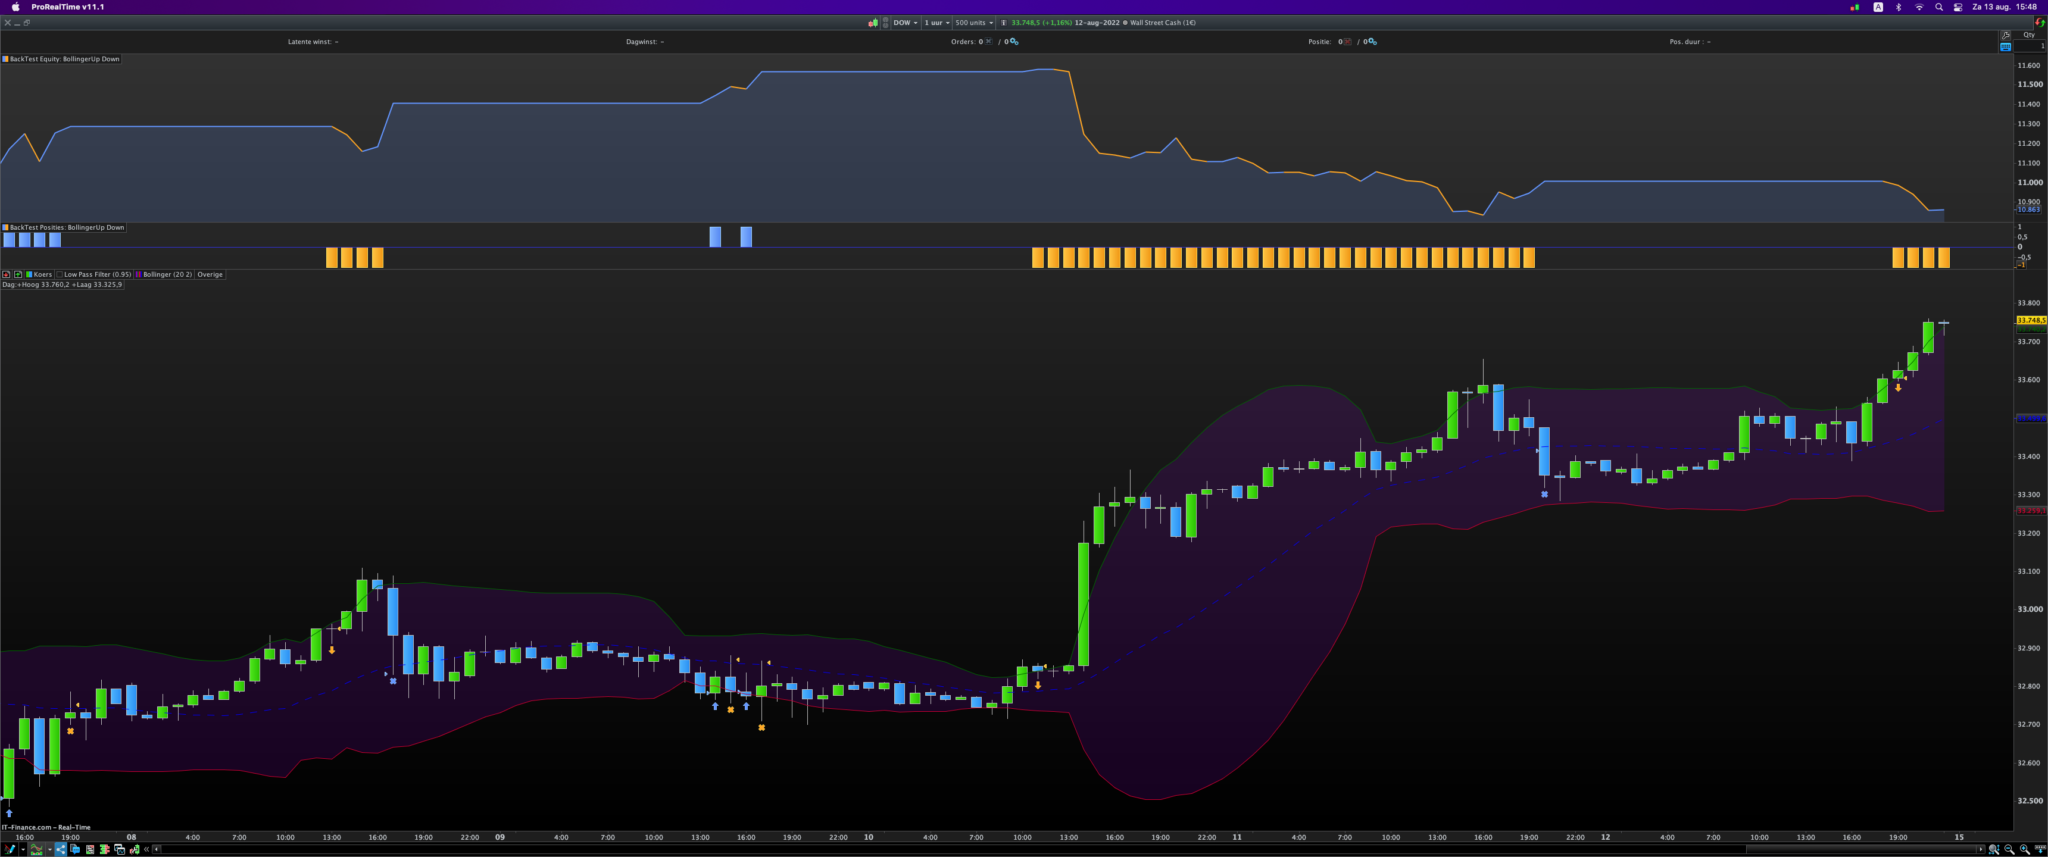Screen dimensions: 2048x857
Task: Click the Bluetooth icon in menu bar
Action: [1899, 7]
